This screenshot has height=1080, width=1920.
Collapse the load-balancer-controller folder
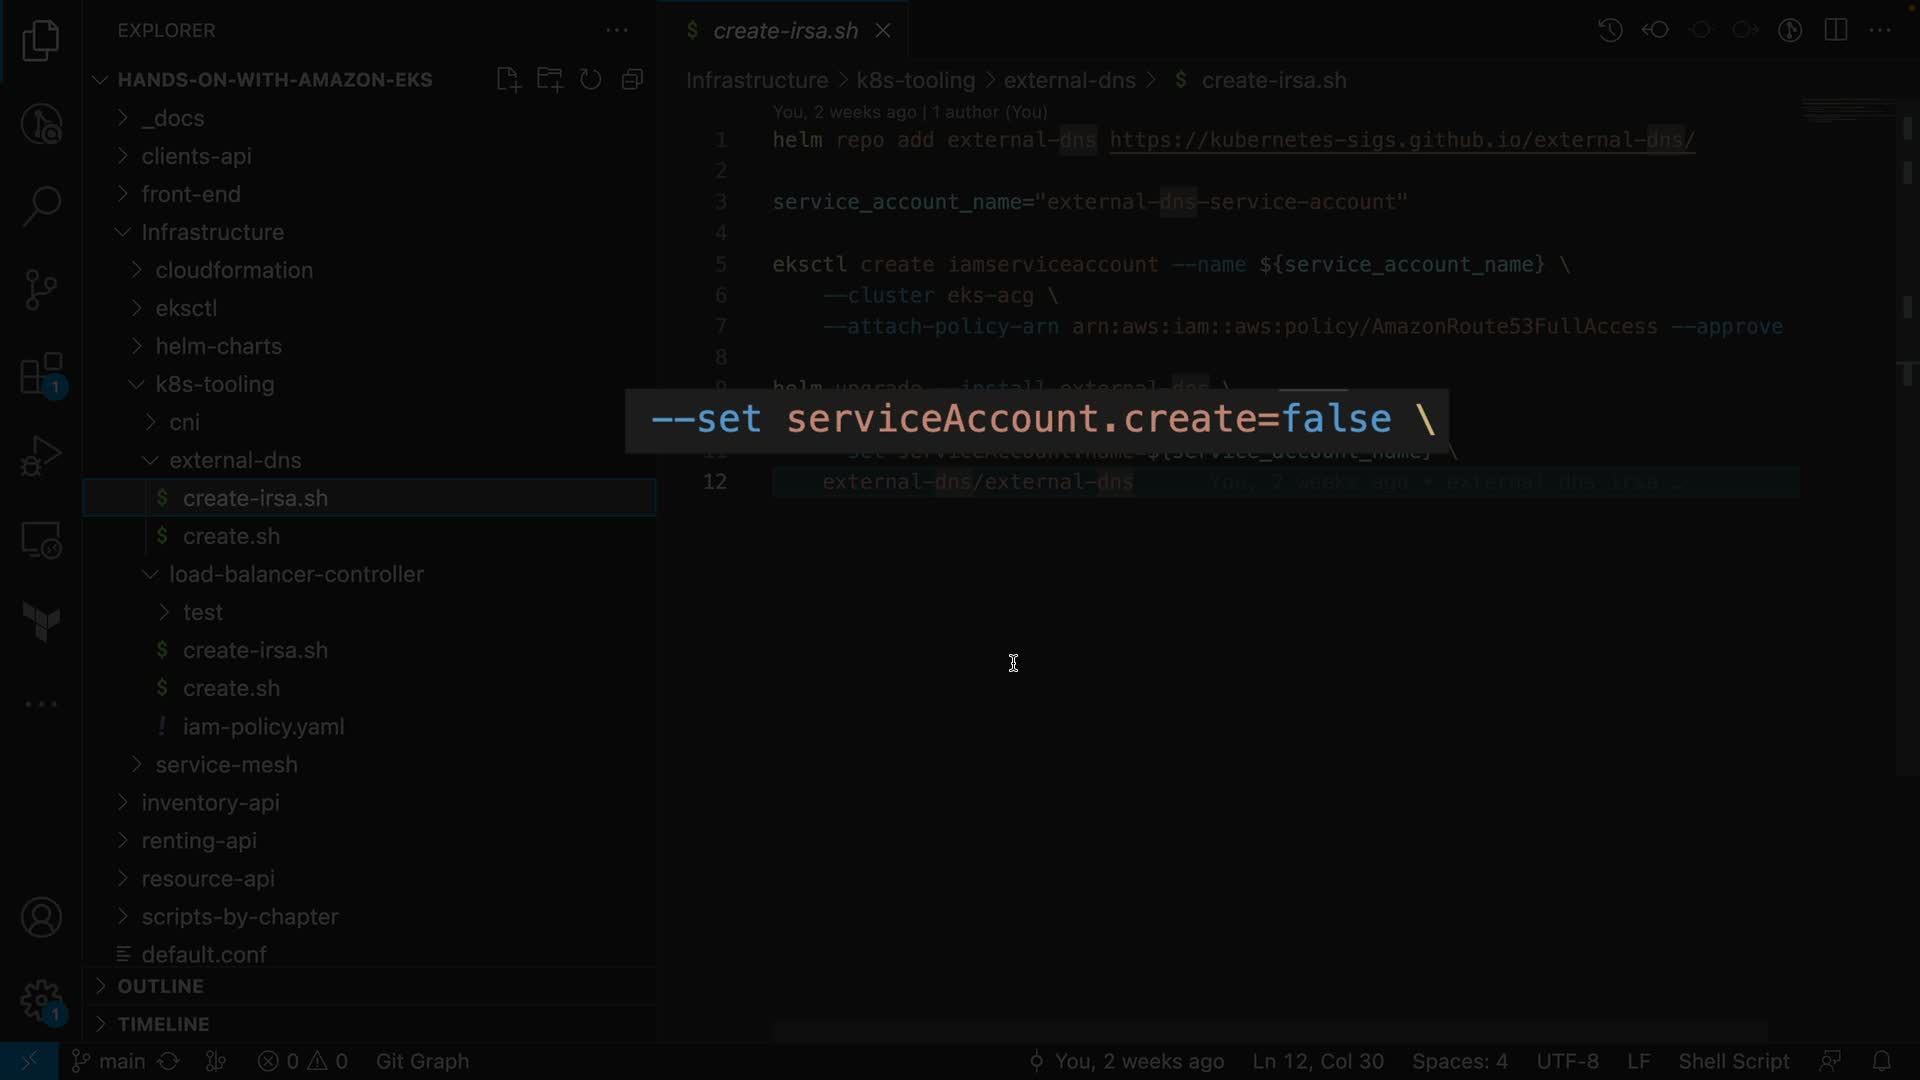tap(296, 574)
